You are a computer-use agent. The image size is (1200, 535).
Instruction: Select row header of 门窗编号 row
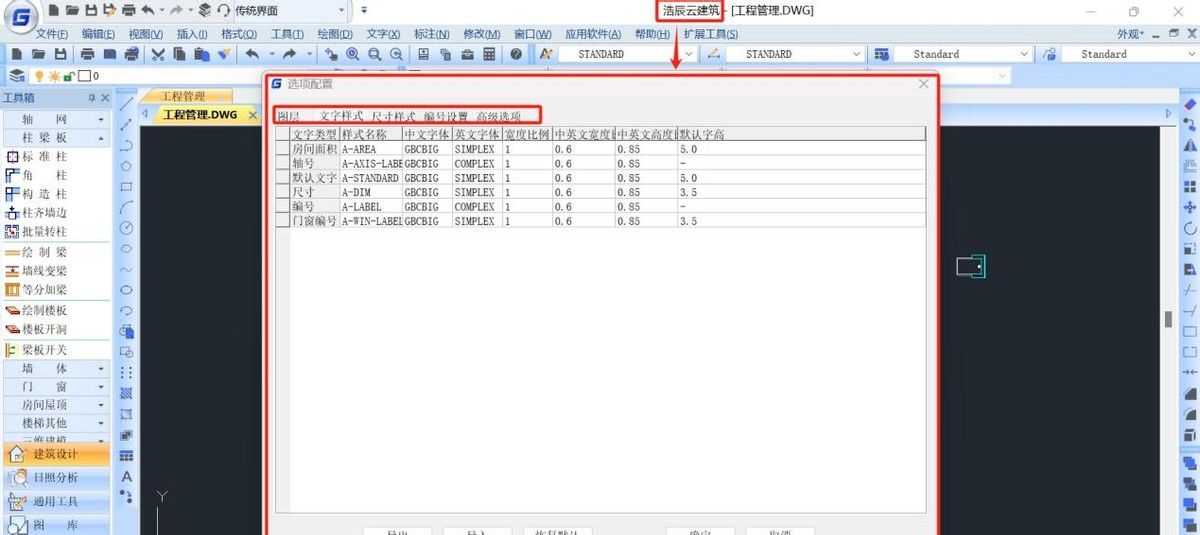[282, 221]
